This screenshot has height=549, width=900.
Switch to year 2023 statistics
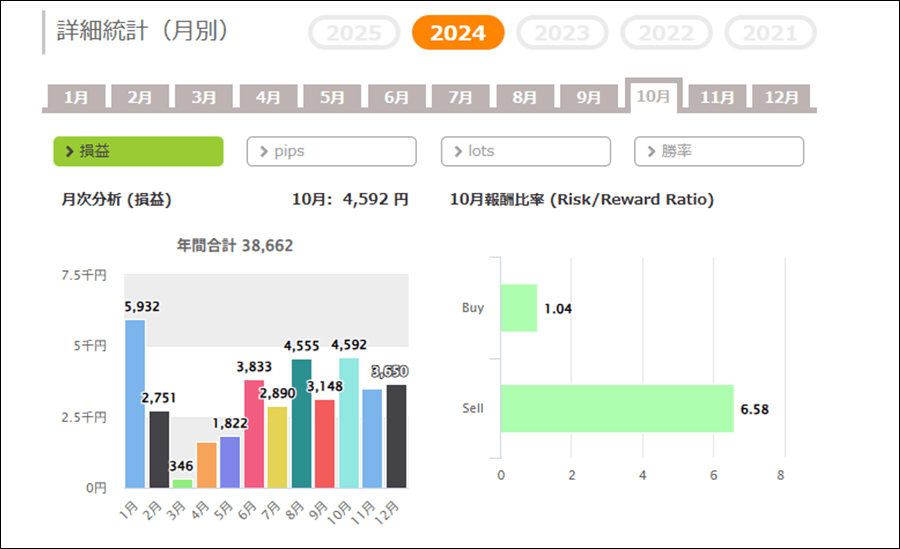(562, 33)
